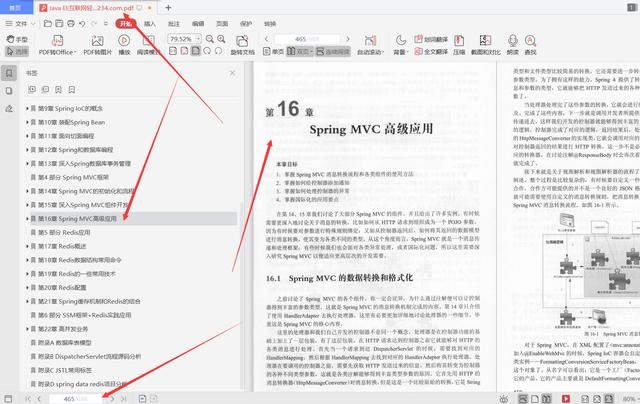The height and width of the screenshot is (404, 640).
Task: Toggle 双页 two-page view
Action: [x=299, y=51]
